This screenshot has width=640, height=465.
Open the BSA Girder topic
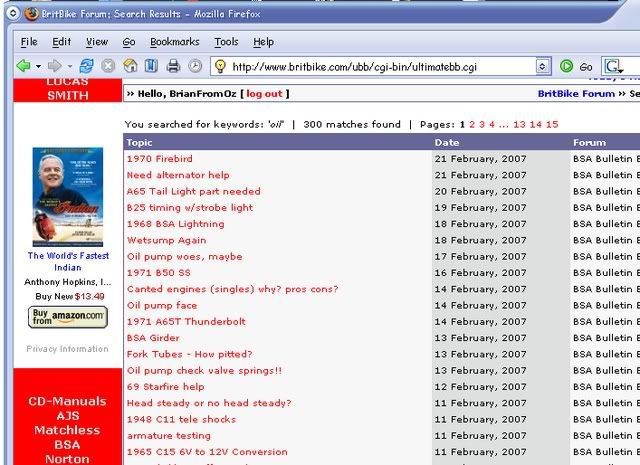click(153, 338)
